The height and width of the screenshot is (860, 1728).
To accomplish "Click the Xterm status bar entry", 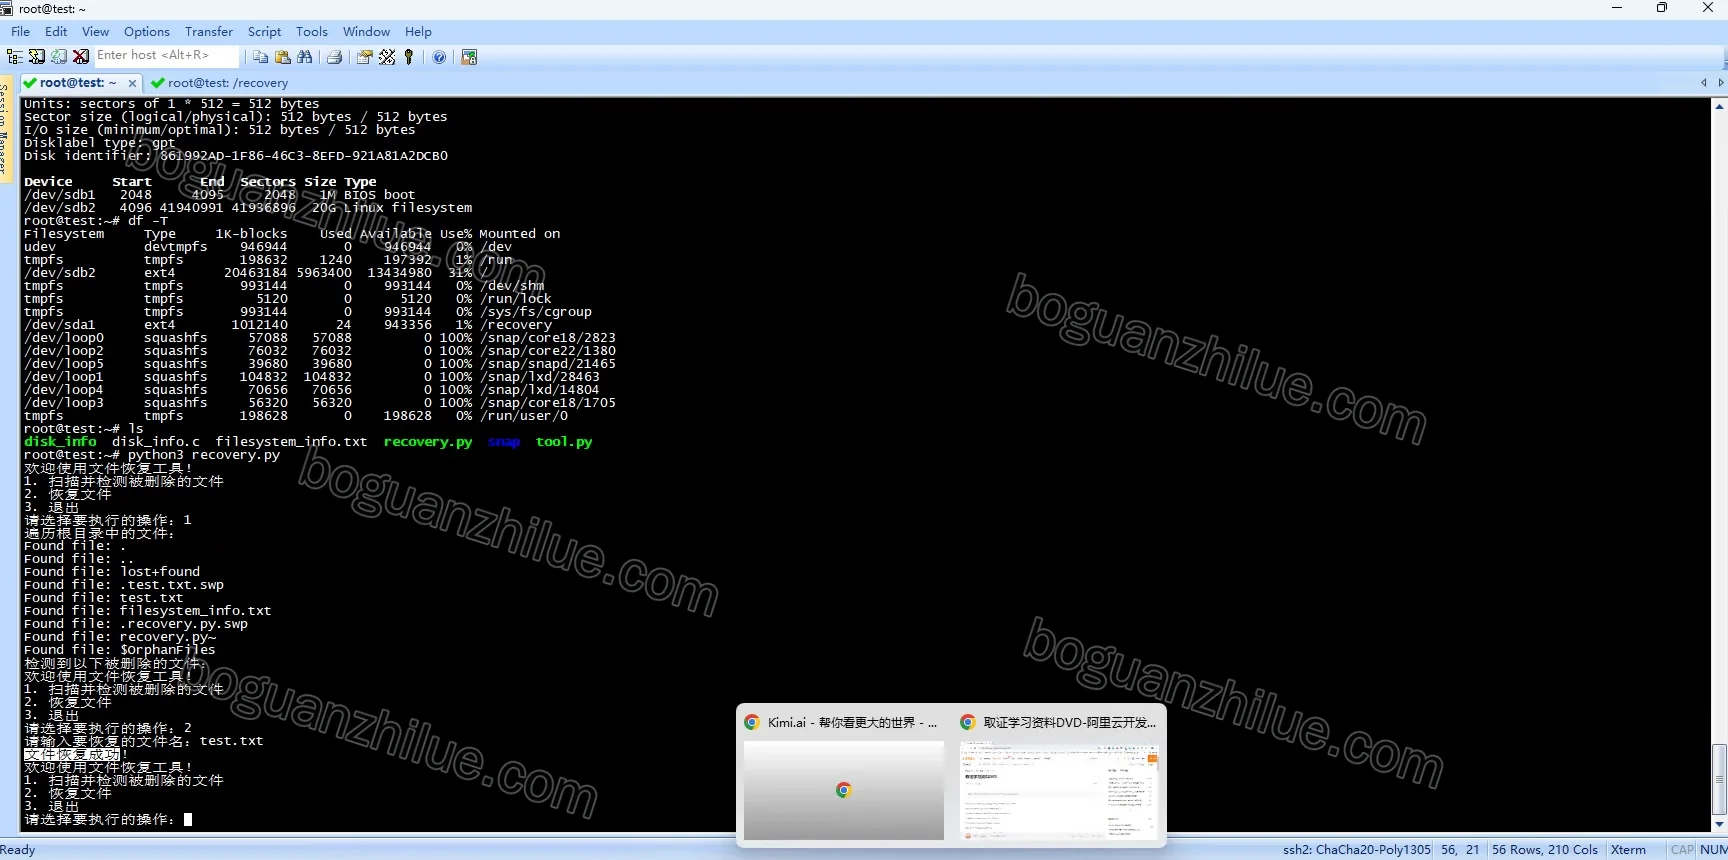I will [1628, 850].
